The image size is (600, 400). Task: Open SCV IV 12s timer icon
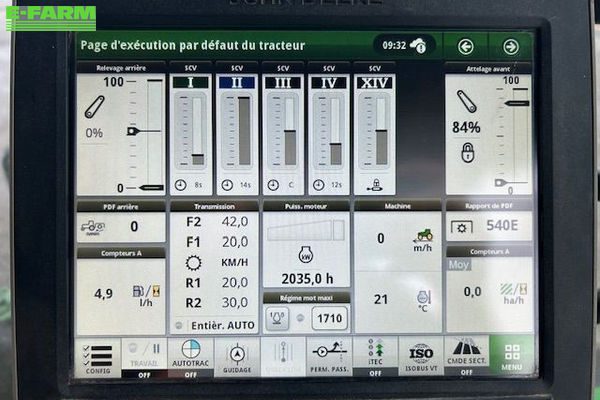(319, 185)
